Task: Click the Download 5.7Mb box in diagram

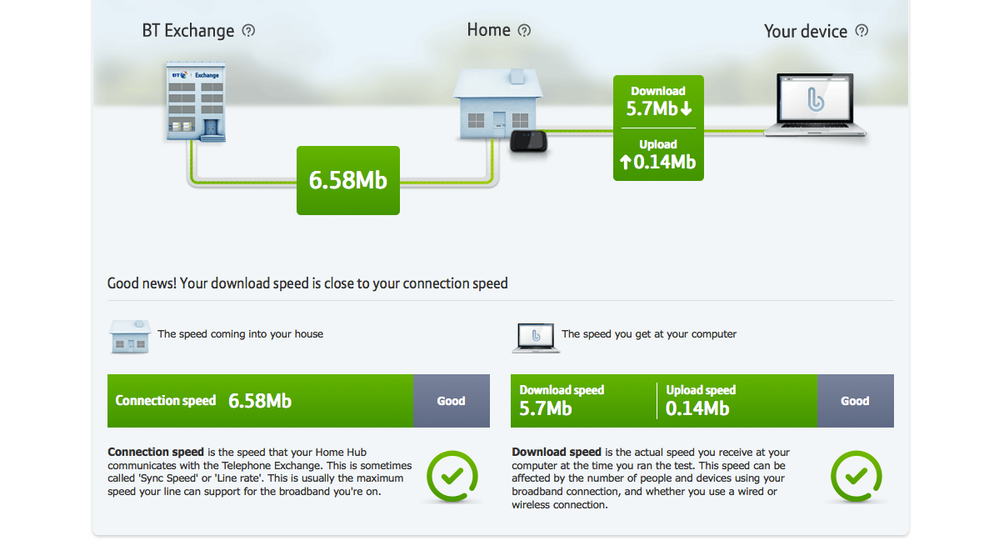Action: [658, 102]
